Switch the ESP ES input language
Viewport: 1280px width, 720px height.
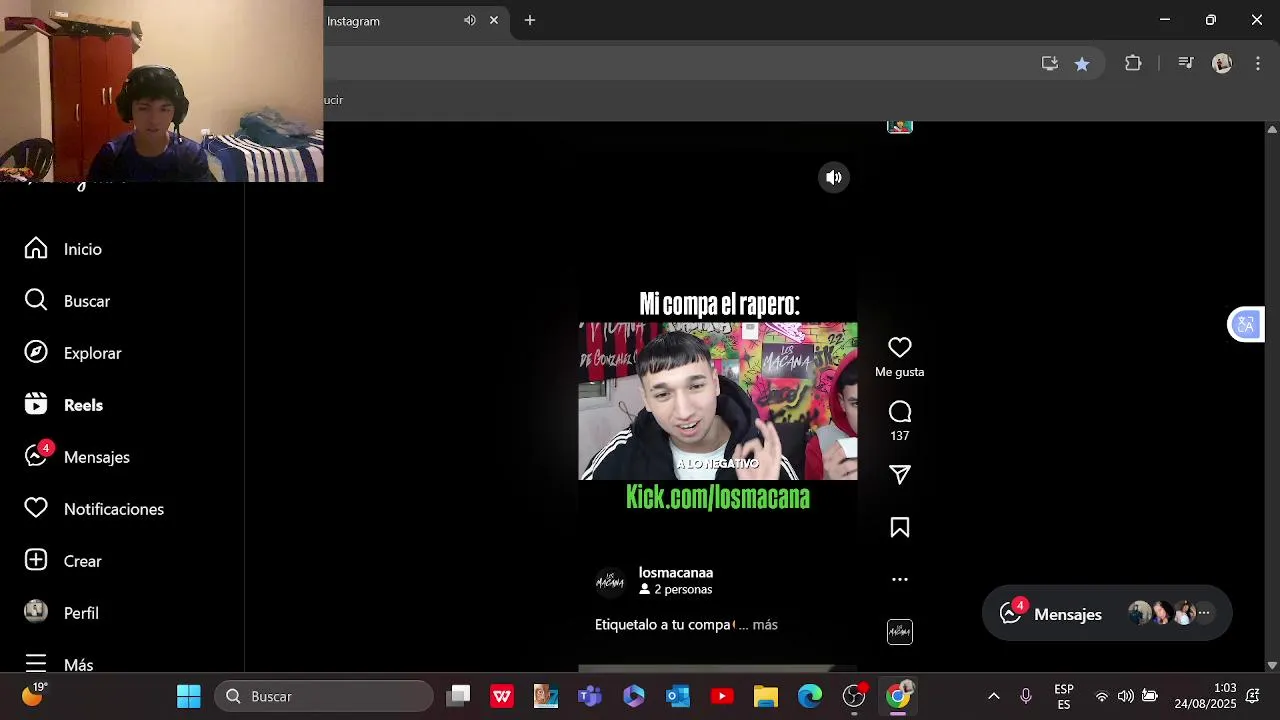click(x=1064, y=696)
